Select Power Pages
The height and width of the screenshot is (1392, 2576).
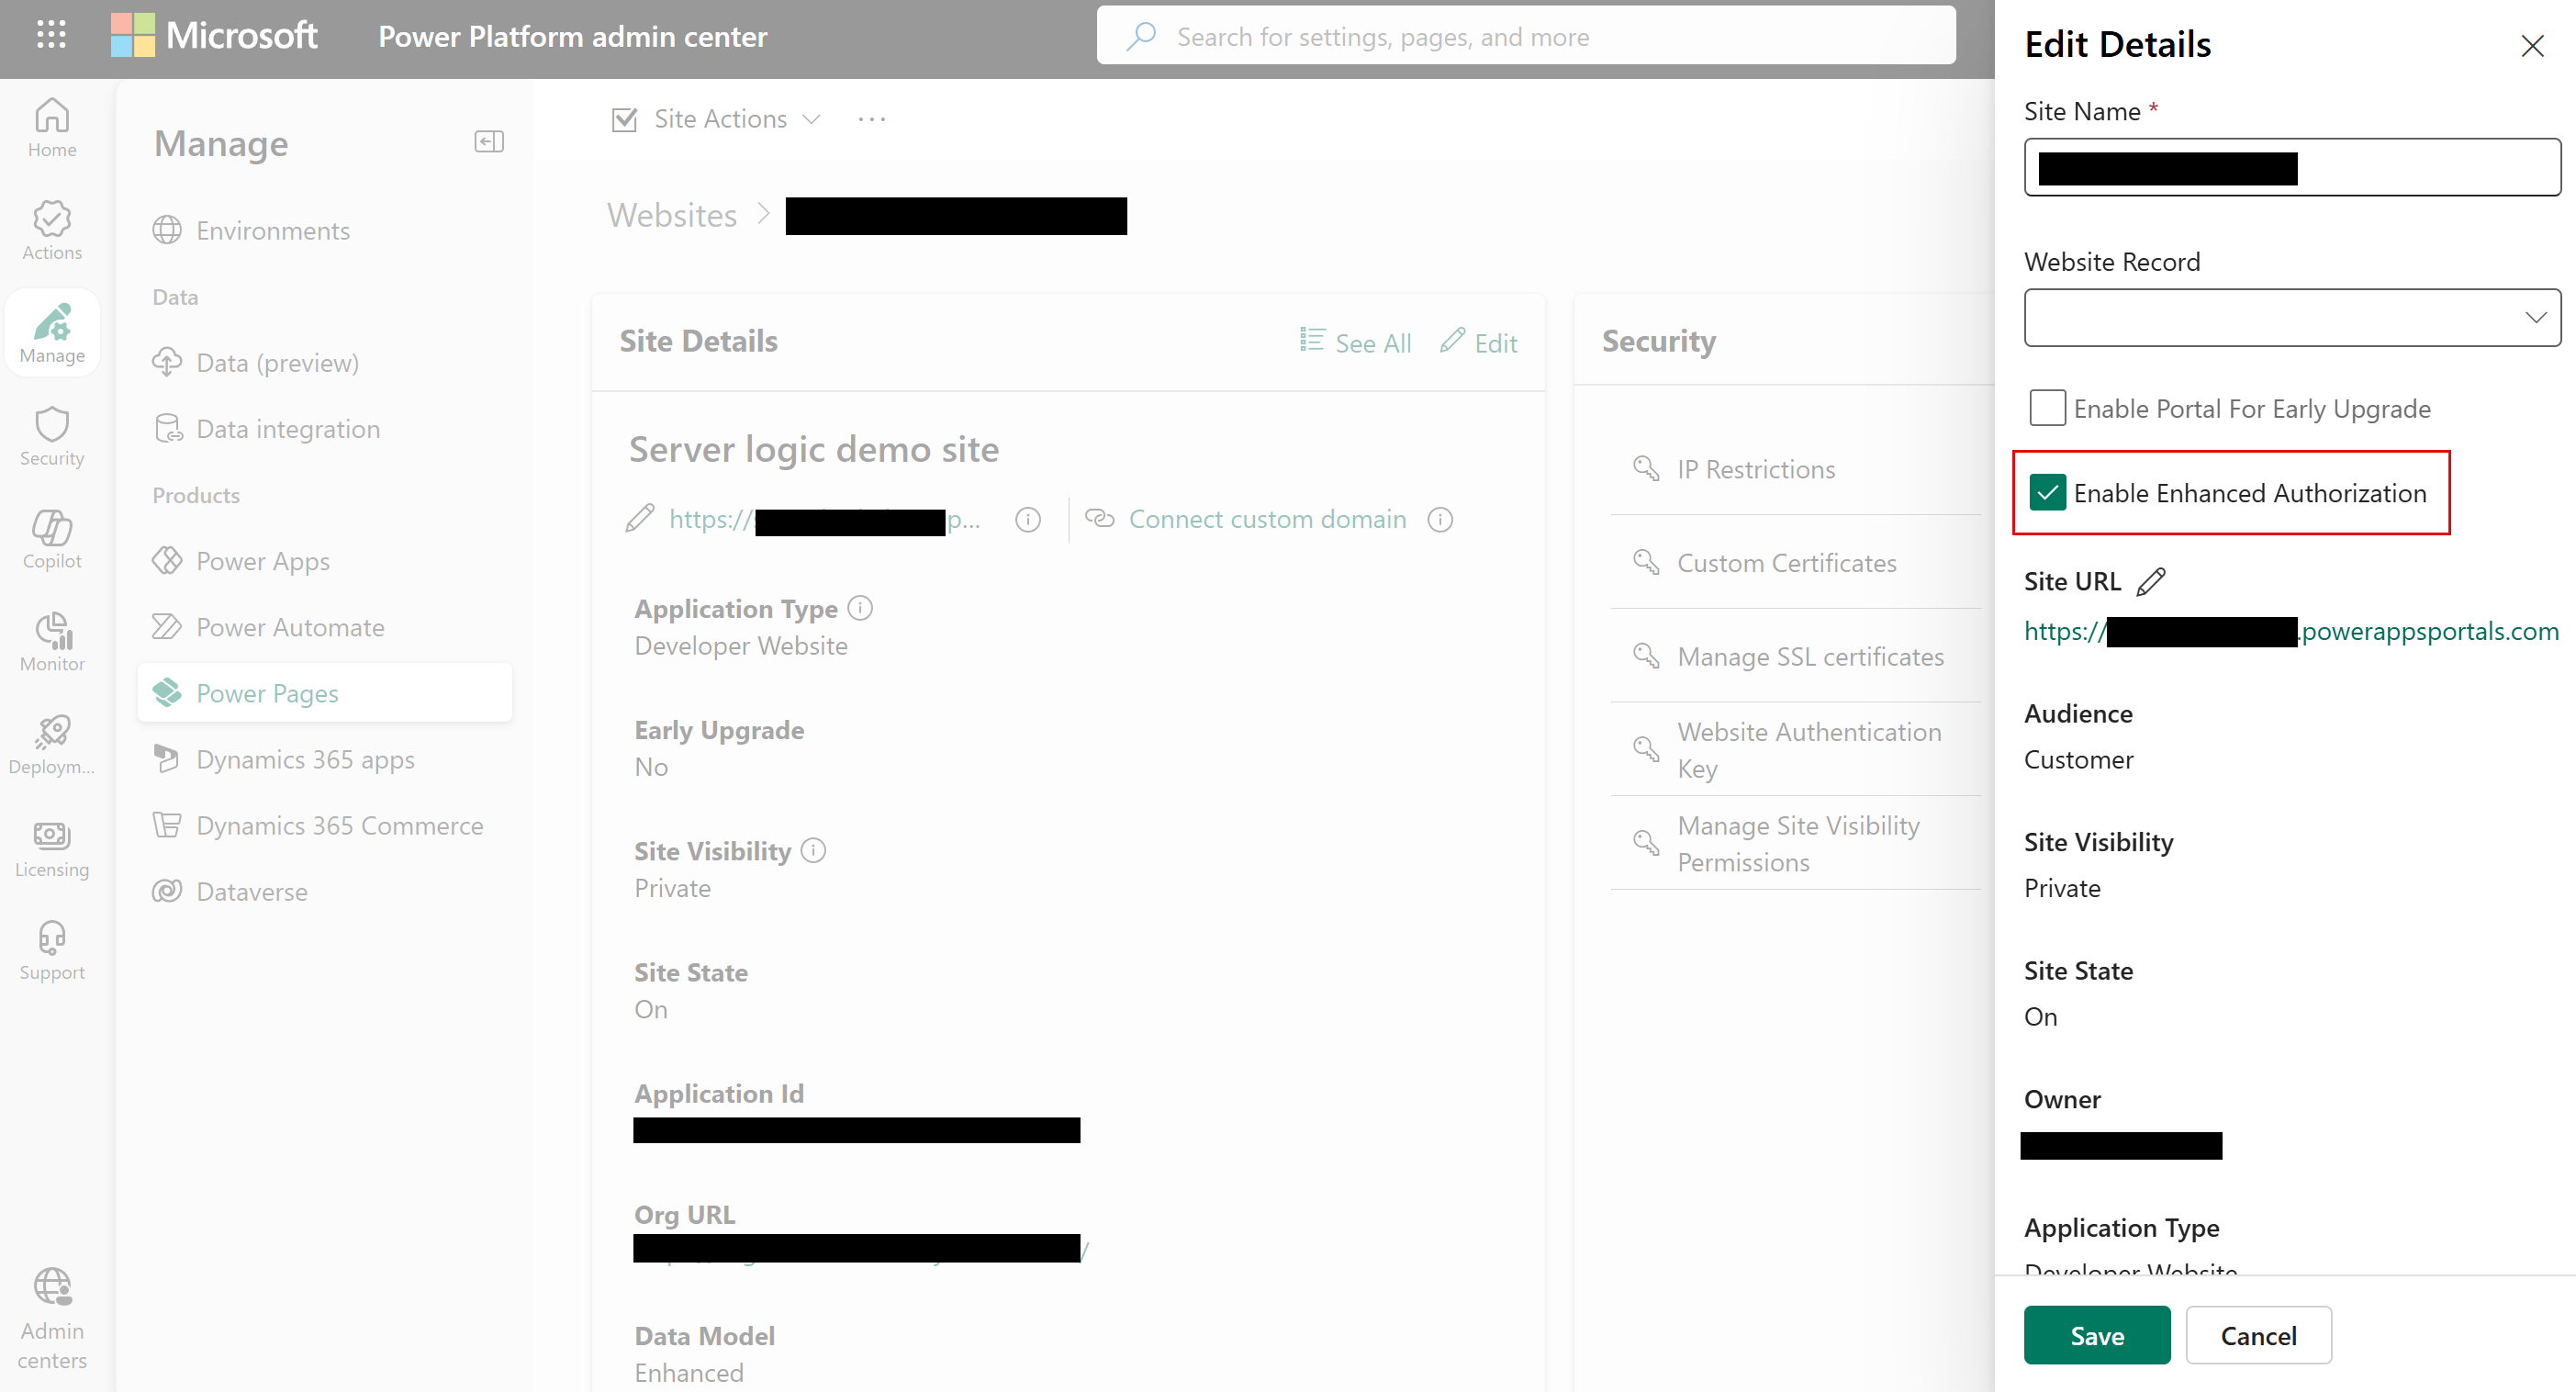pyautogui.click(x=324, y=692)
